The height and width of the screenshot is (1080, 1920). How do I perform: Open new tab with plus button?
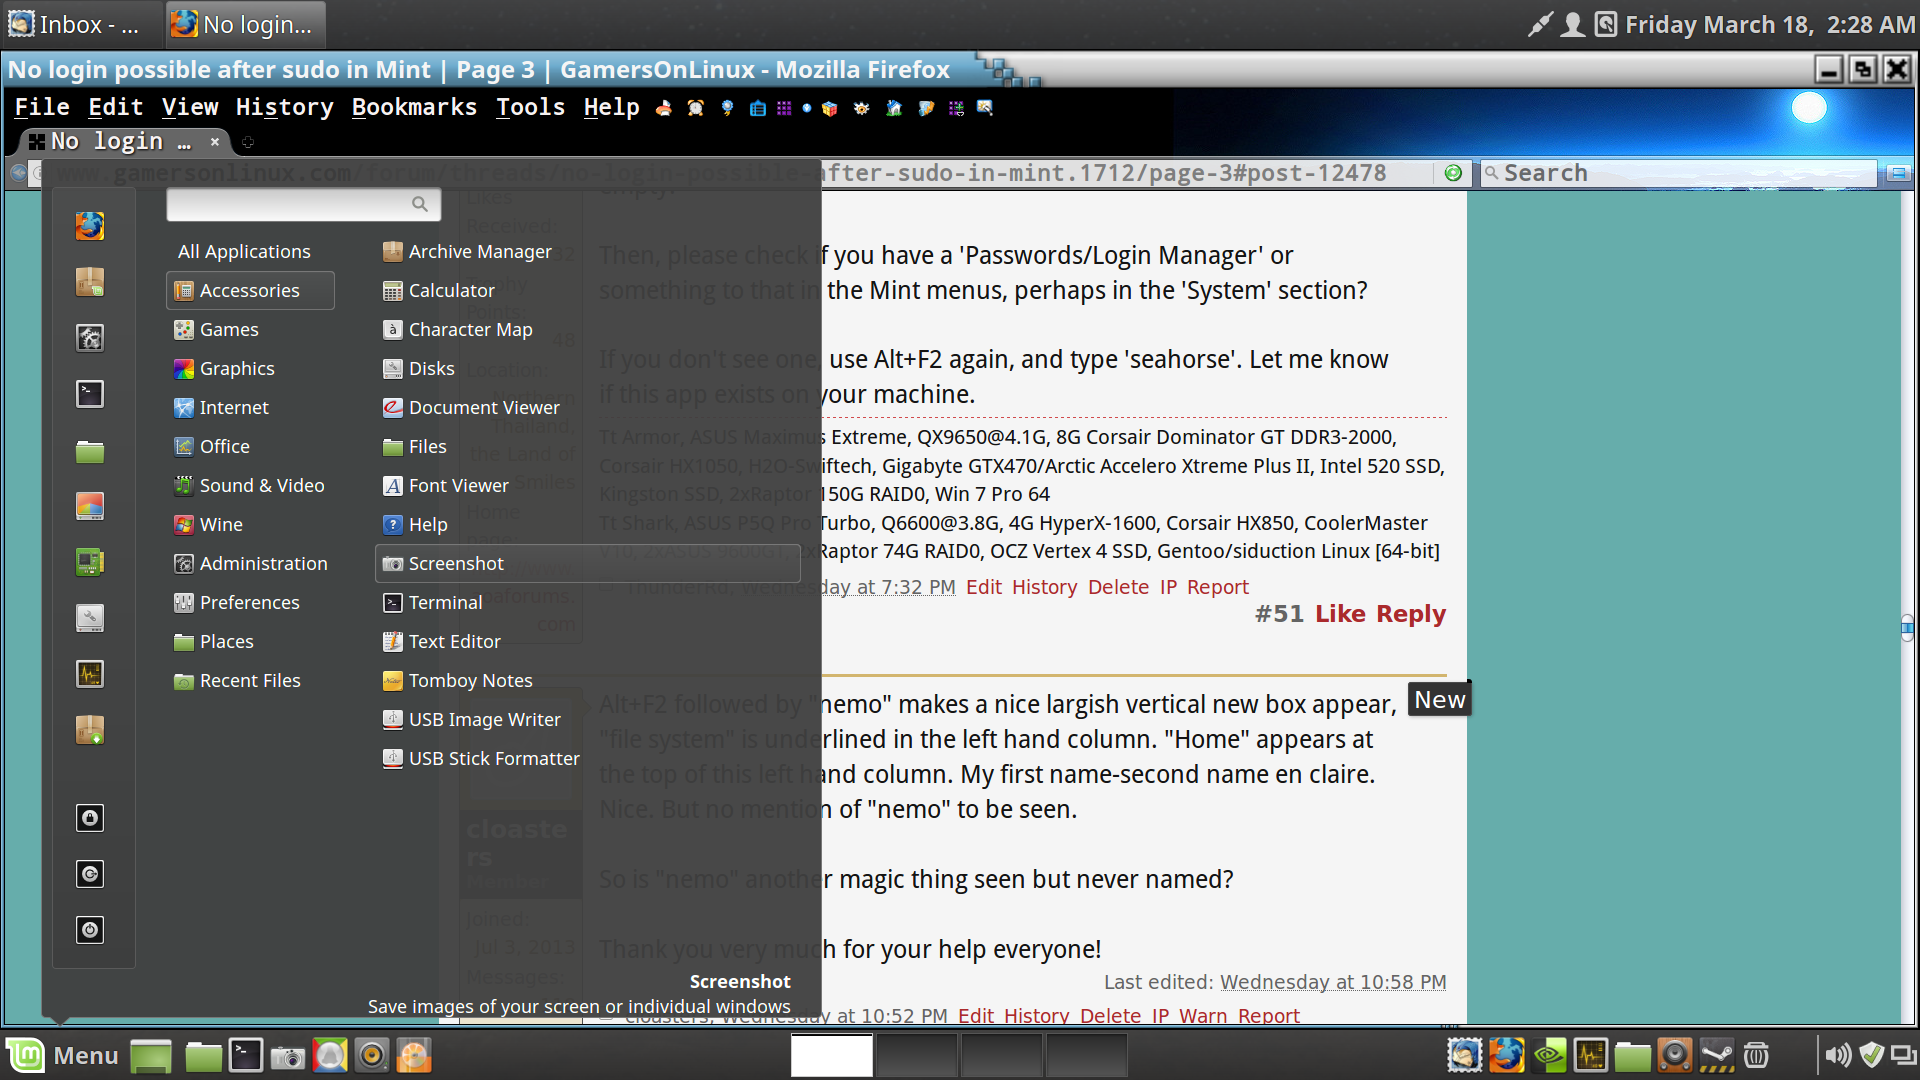tap(248, 142)
